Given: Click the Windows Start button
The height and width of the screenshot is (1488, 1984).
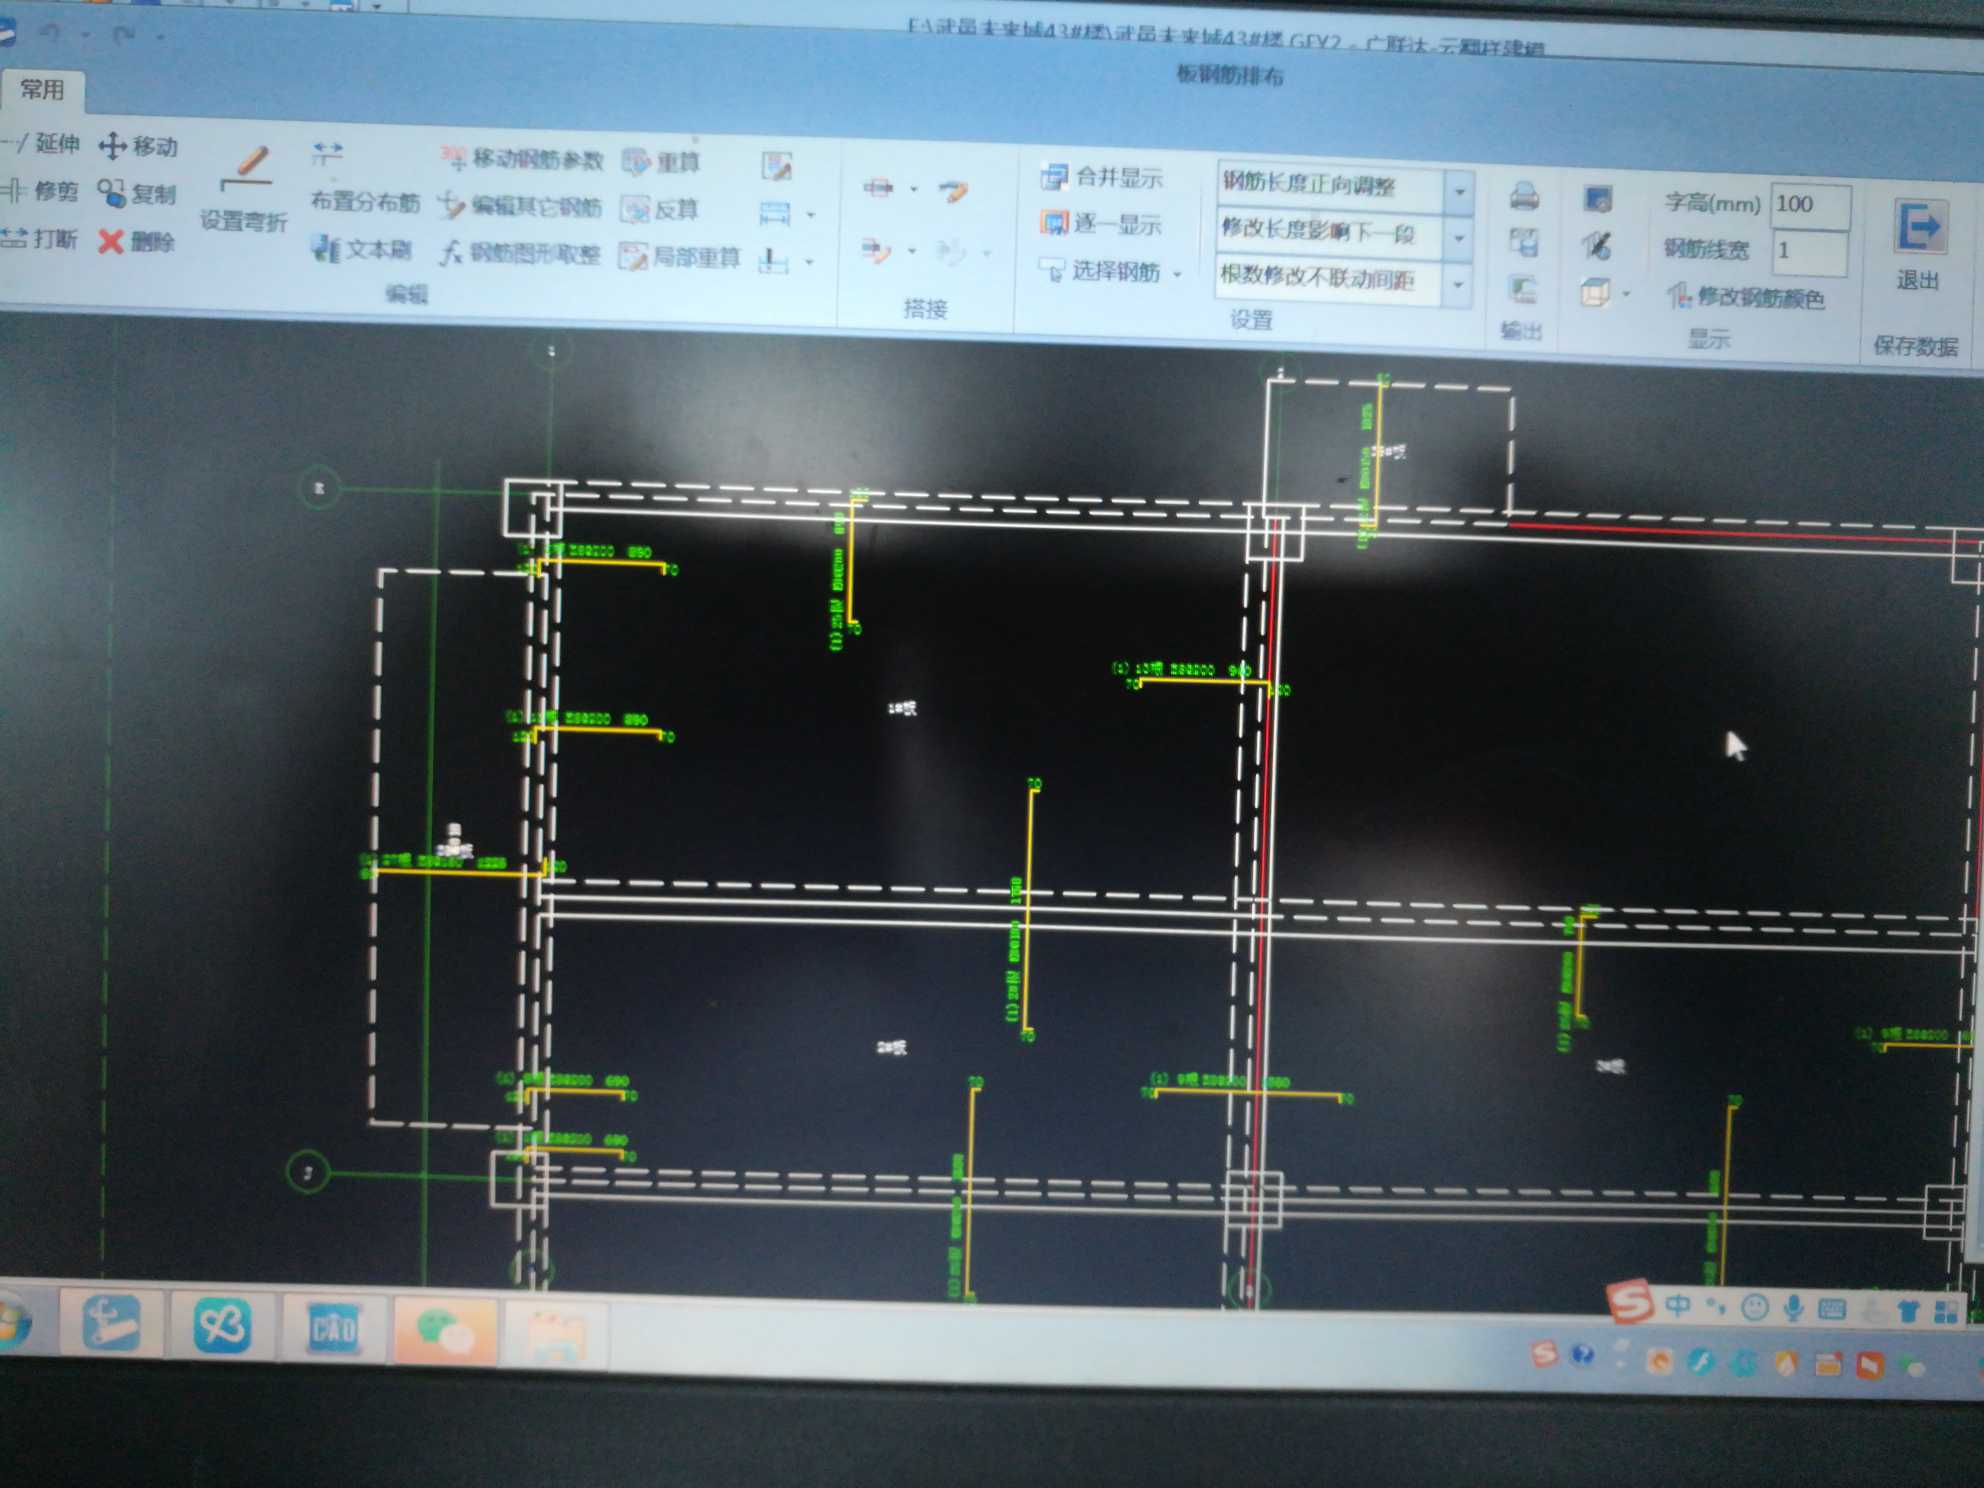Looking at the screenshot, I should 14,1322.
